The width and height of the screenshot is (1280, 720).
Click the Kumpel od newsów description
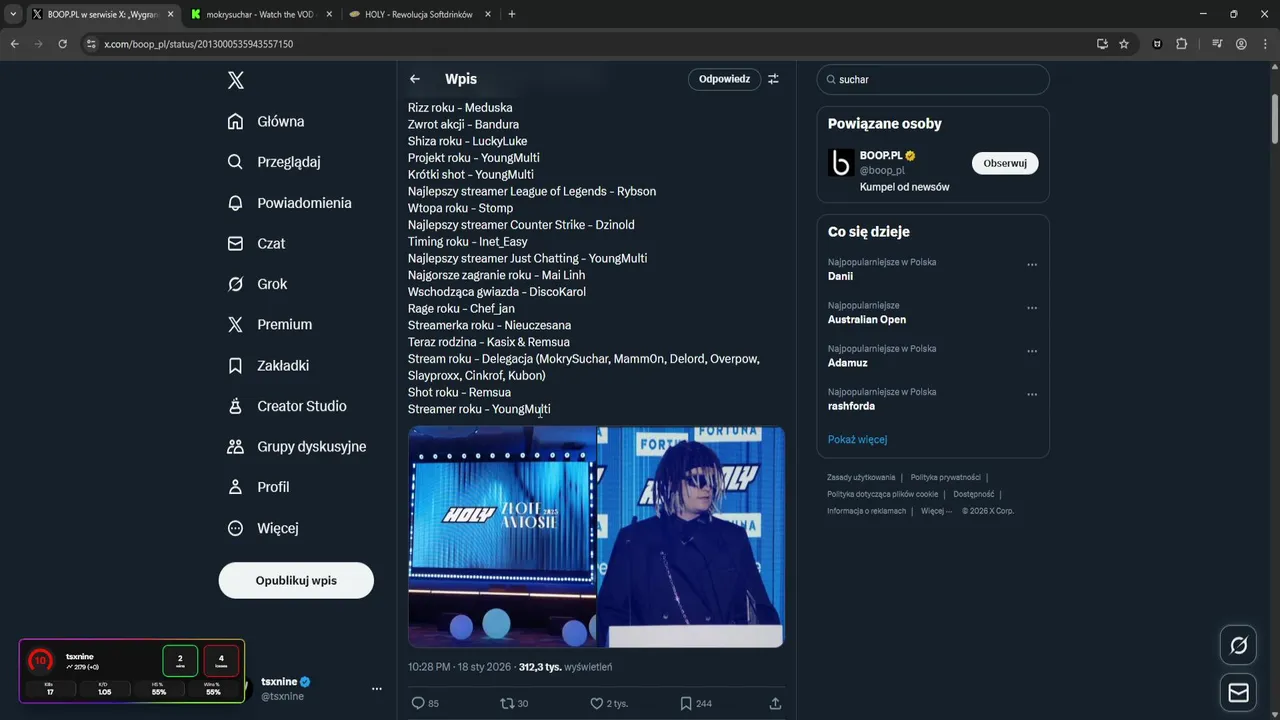(x=904, y=187)
